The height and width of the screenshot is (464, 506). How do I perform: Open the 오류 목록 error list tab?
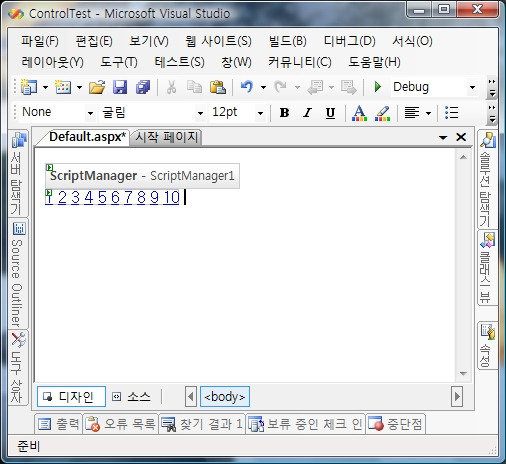[x=120, y=424]
